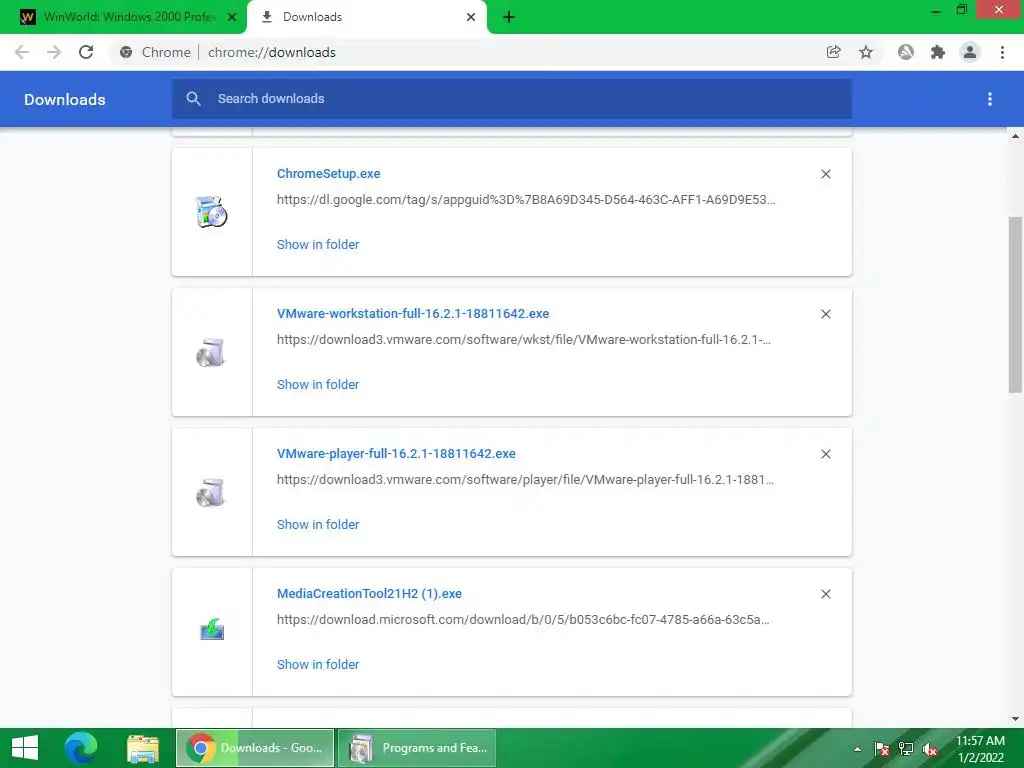Open the Chrome profile avatar
This screenshot has height=768, width=1024.
pyautogui.click(x=970, y=52)
